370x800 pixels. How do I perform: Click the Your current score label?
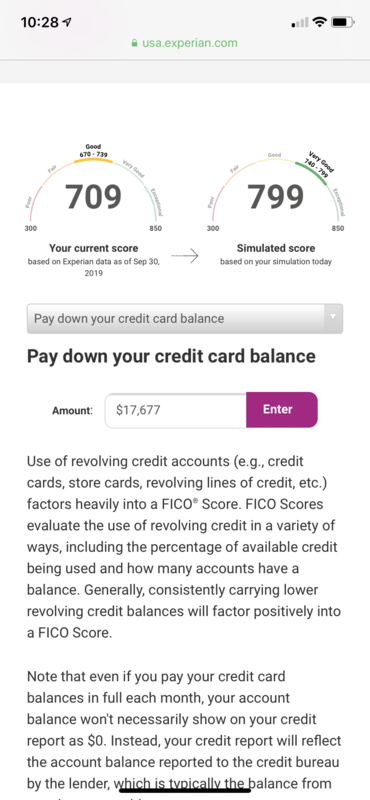click(x=93, y=248)
